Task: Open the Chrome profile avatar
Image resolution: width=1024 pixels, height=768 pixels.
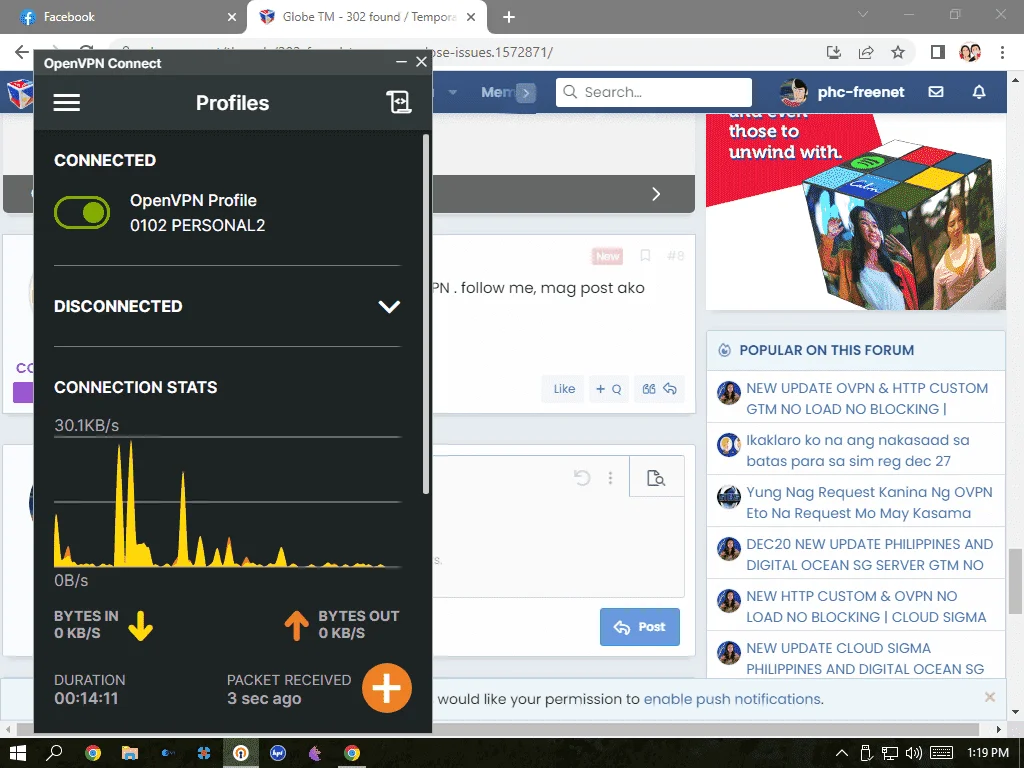Action: (x=970, y=52)
